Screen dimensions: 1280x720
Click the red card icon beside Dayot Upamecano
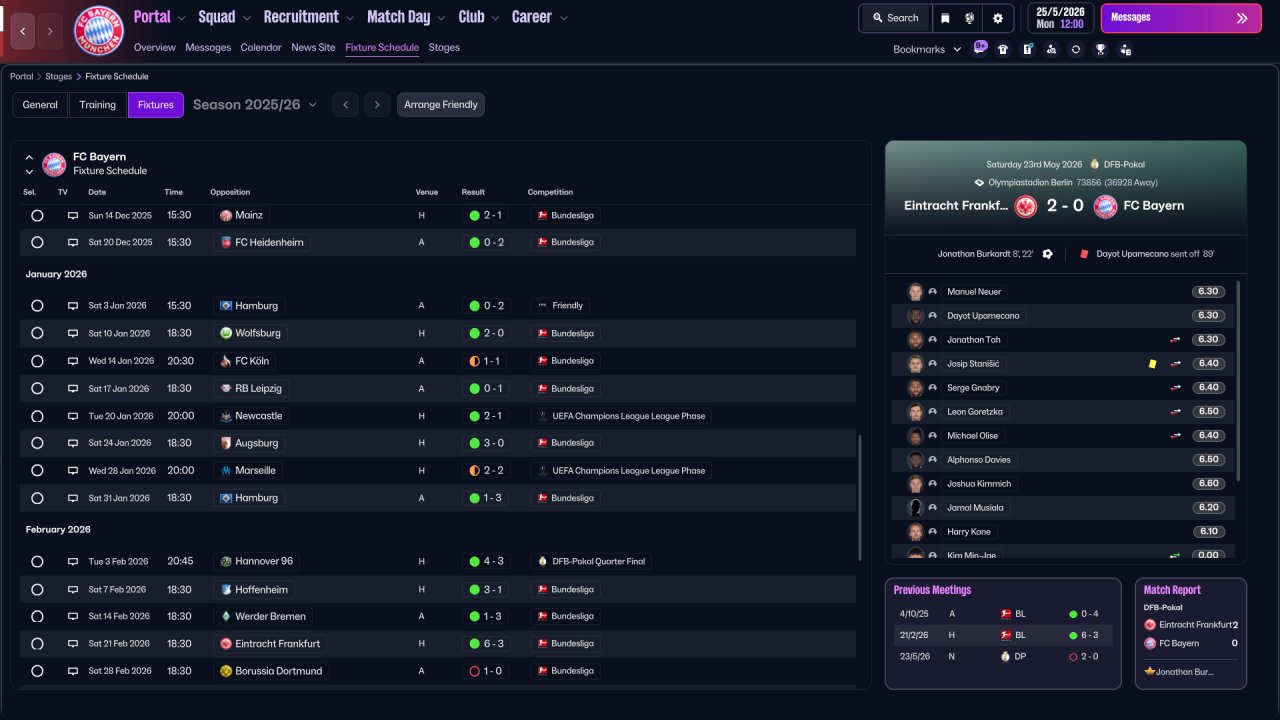(x=1084, y=254)
